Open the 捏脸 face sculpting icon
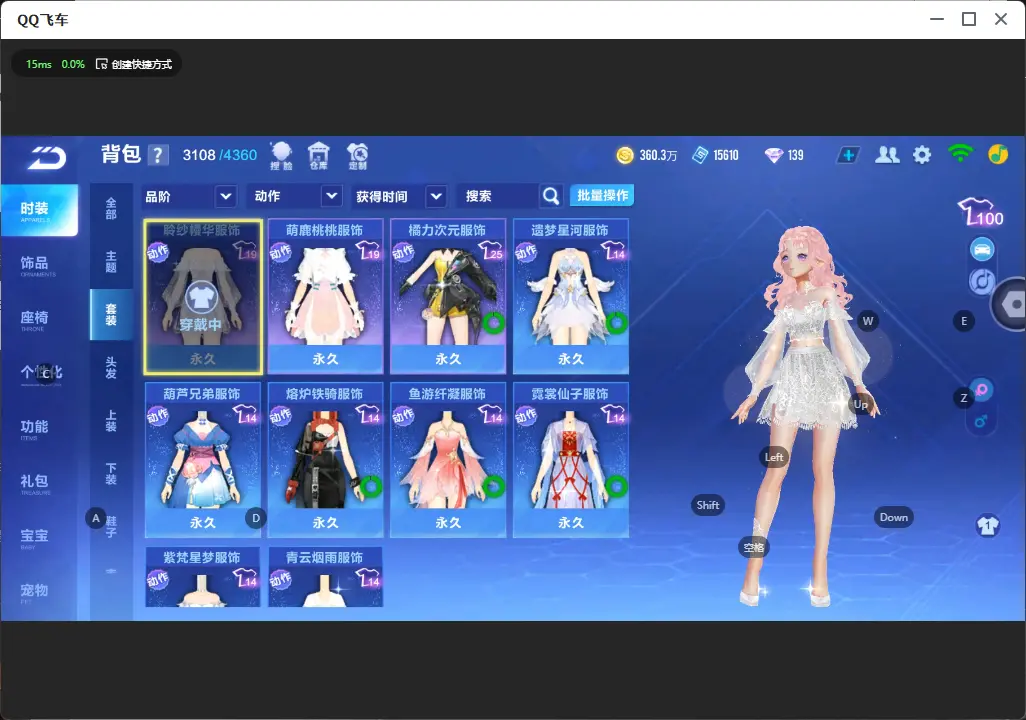This screenshot has height=720, width=1026. tap(281, 156)
